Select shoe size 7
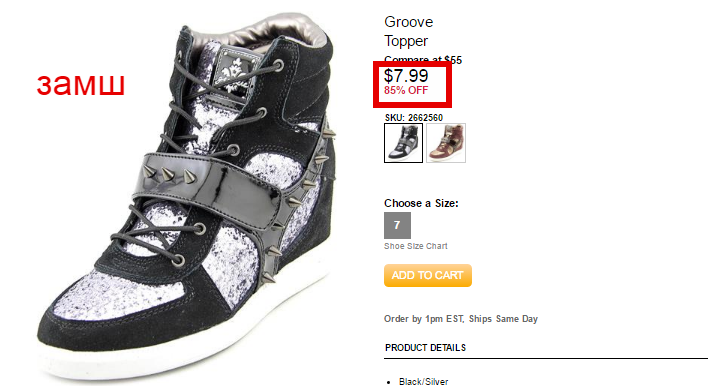 pyautogui.click(x=397, y=225)
